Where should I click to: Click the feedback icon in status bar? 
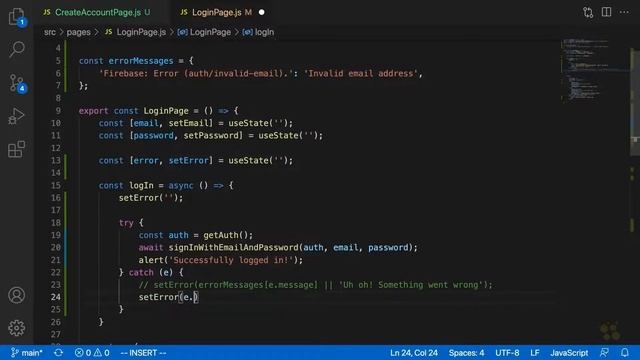coord(604,353)
